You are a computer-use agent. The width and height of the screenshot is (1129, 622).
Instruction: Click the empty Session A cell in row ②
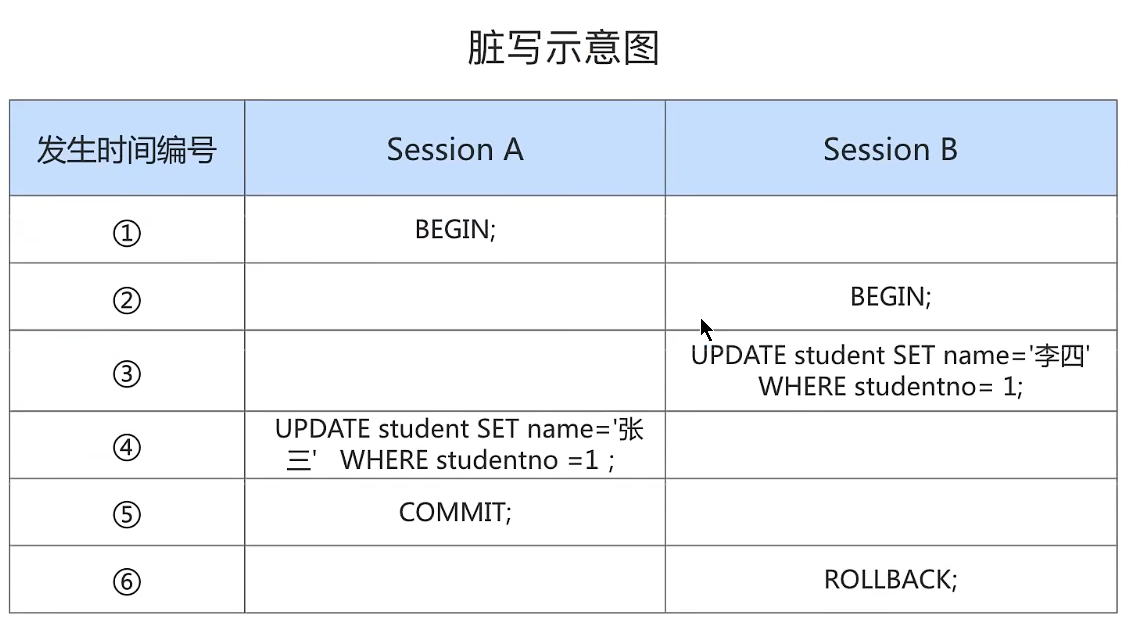click(x=455, y=297)
